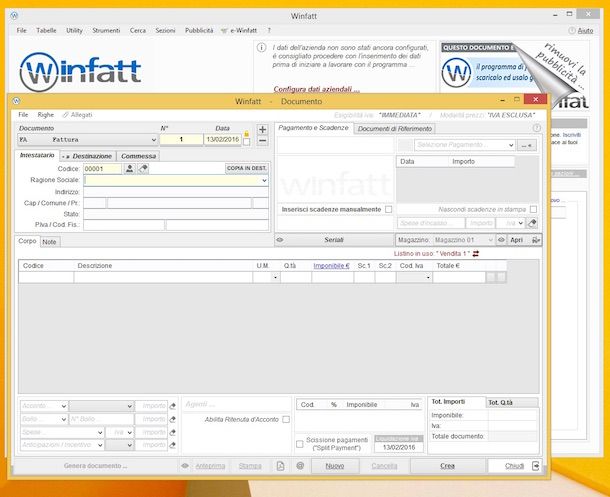Viewport: 610px width, 497px height.
Task: Click eye icon next to Magazzino dropdown
Action: [x=501, y=240]
